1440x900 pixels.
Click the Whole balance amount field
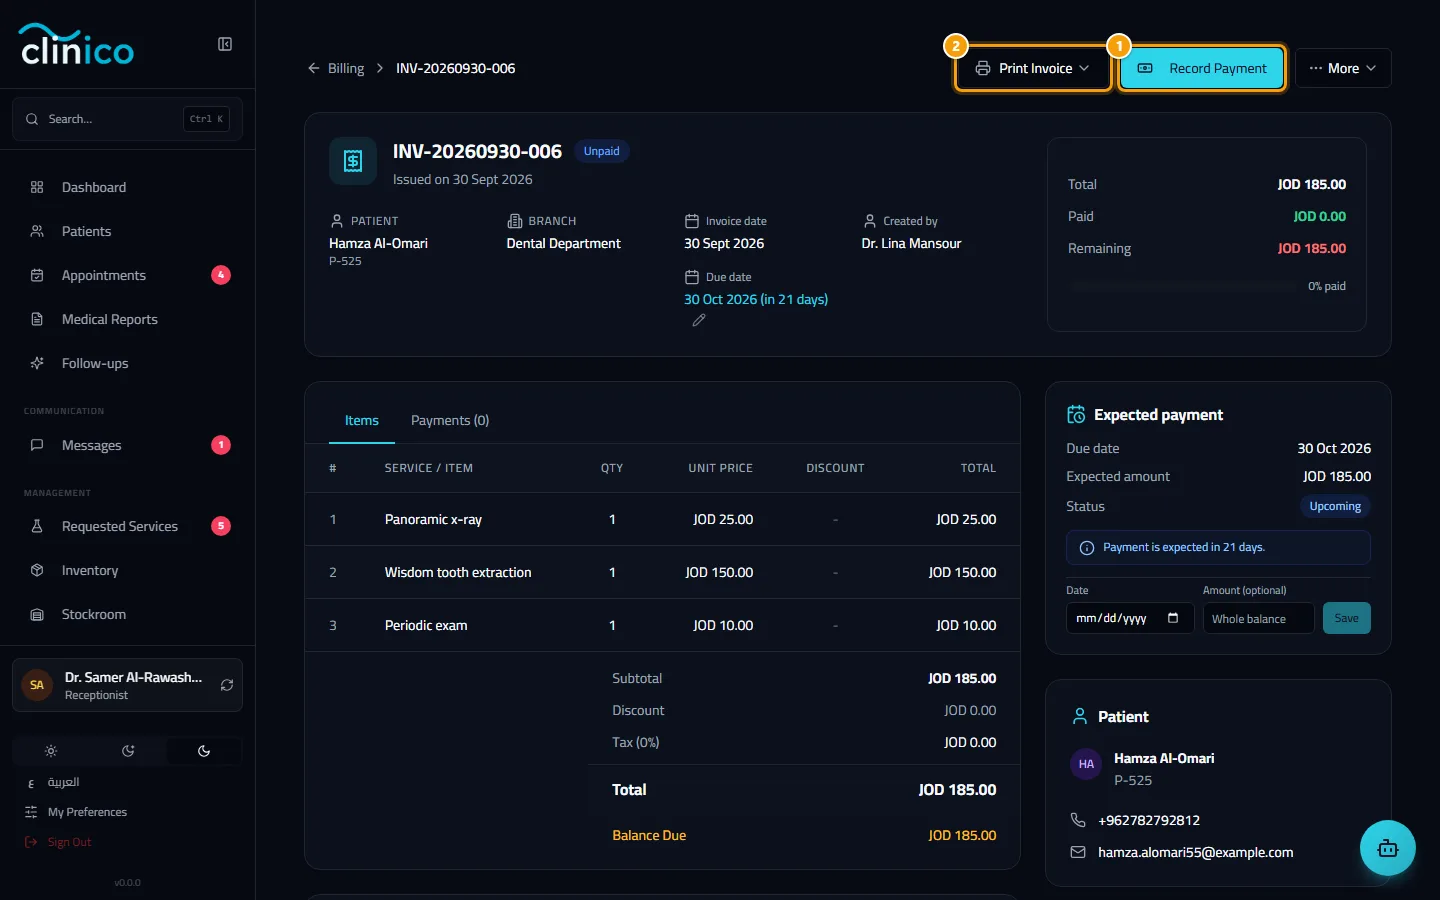[x=1258, y=618]
